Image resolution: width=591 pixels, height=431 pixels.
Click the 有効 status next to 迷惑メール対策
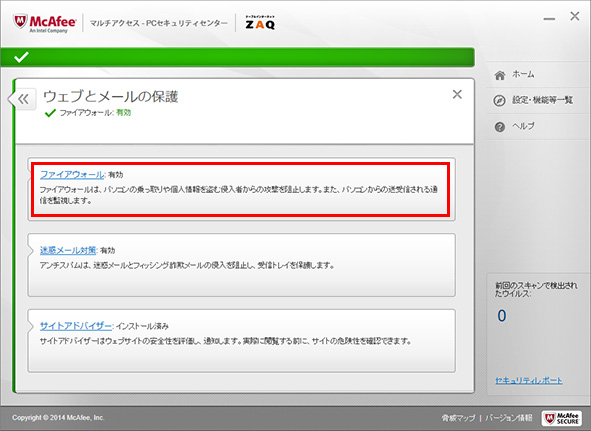pyautogui.click(x=108, y=251)
